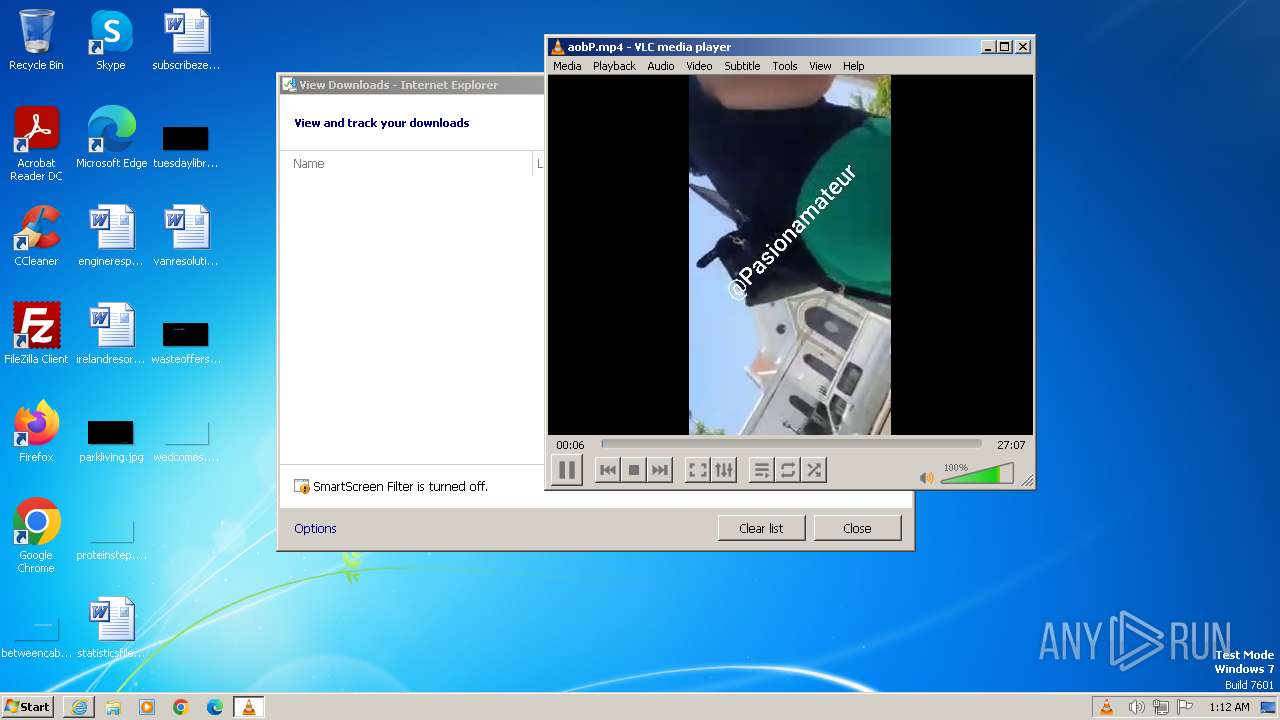Image resolution: width=1280 pixels, height=720 pixels.
Task: Select the Google Chrome desktop shortcut
Action: (36, 536)
